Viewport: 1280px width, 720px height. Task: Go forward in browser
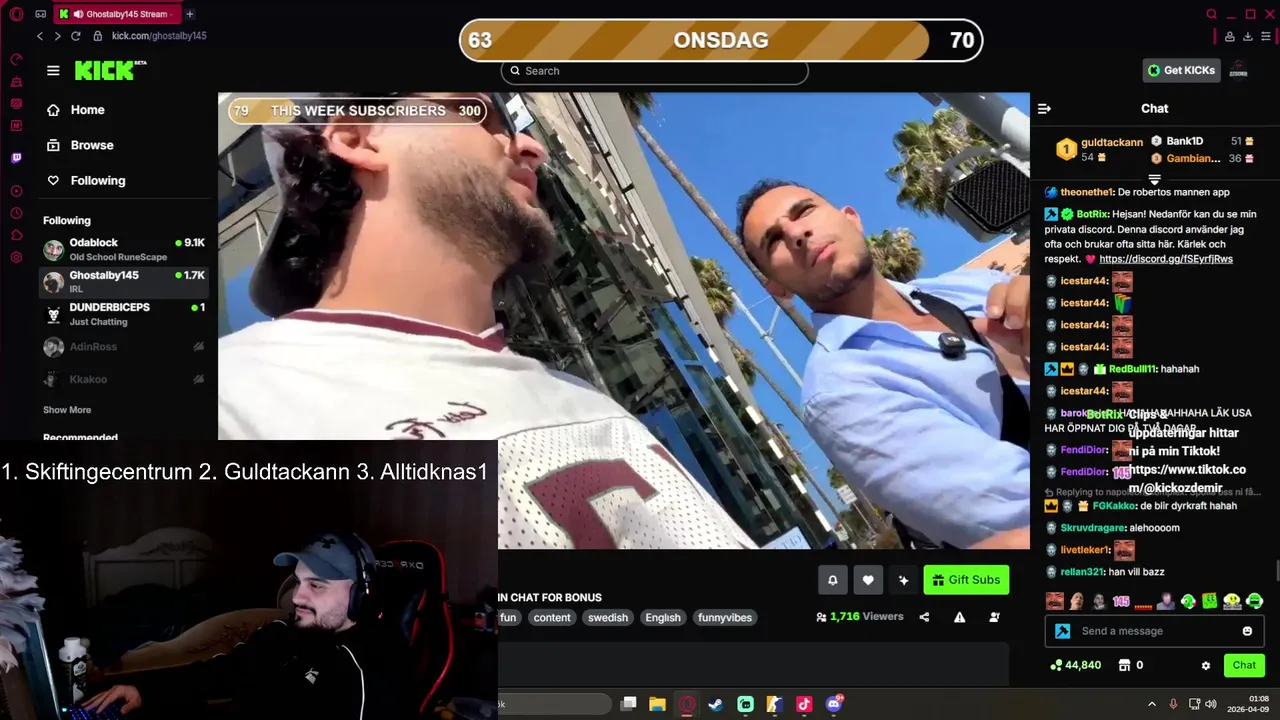point(57,36)
